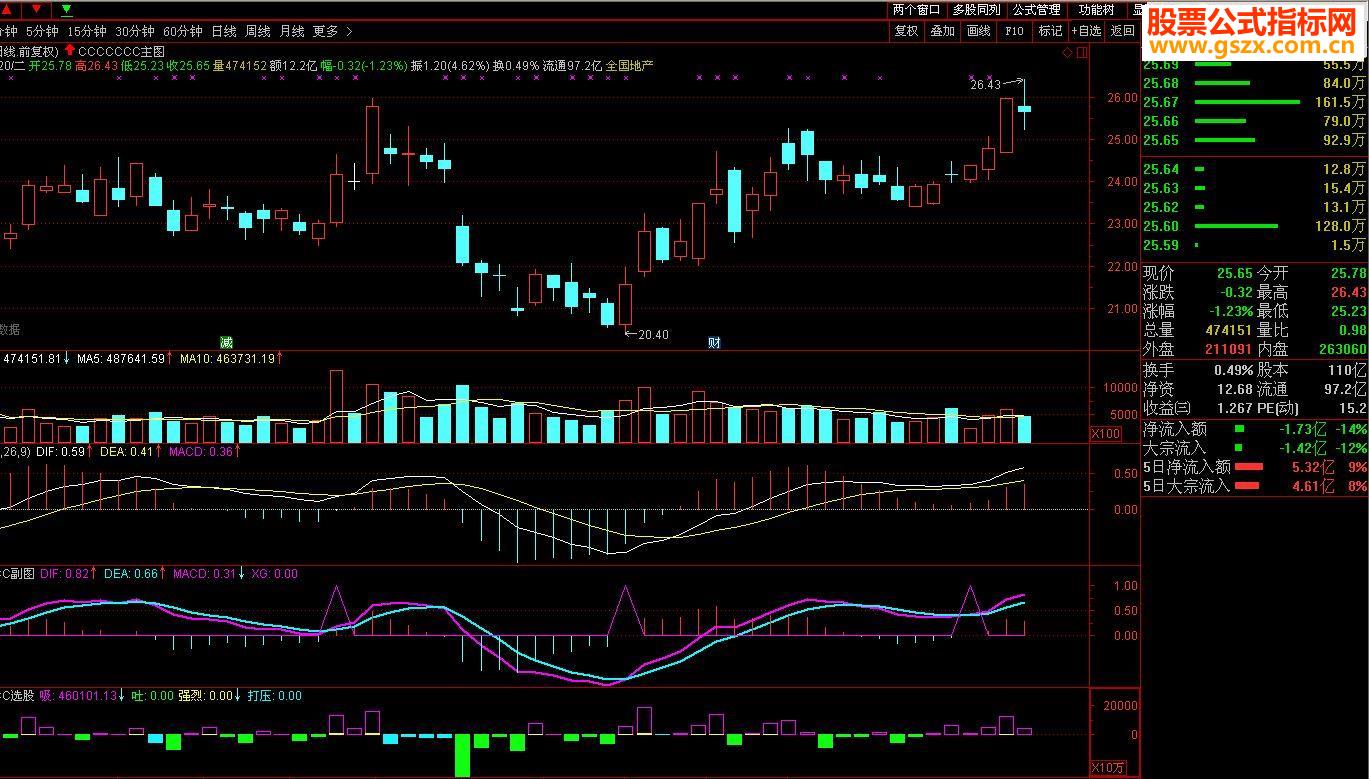Click the 26.43 high price label
The width and height of the screenshot is (1369, 779).
click(x=985, y=86)
